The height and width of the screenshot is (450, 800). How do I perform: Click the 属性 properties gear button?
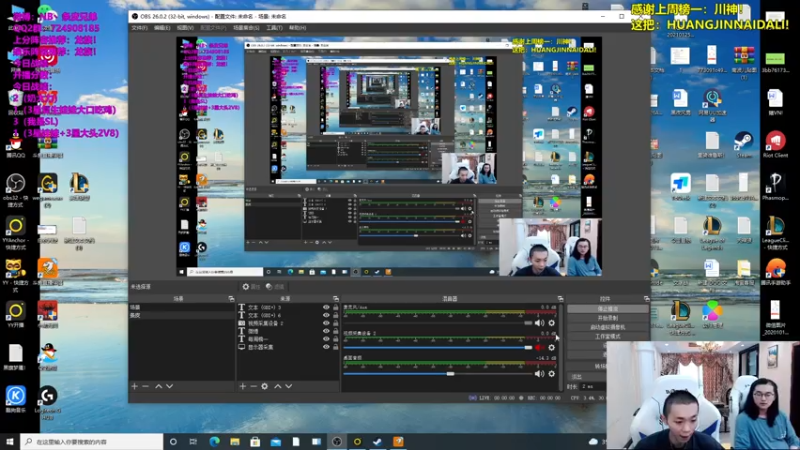(251, 287)
